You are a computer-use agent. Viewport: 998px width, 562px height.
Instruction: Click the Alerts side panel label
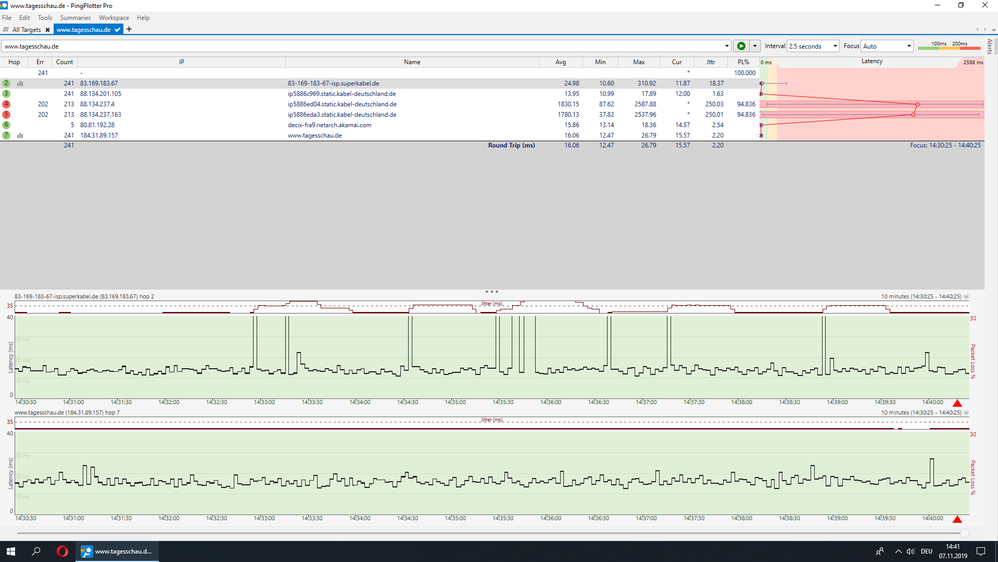tap(990, 46)
